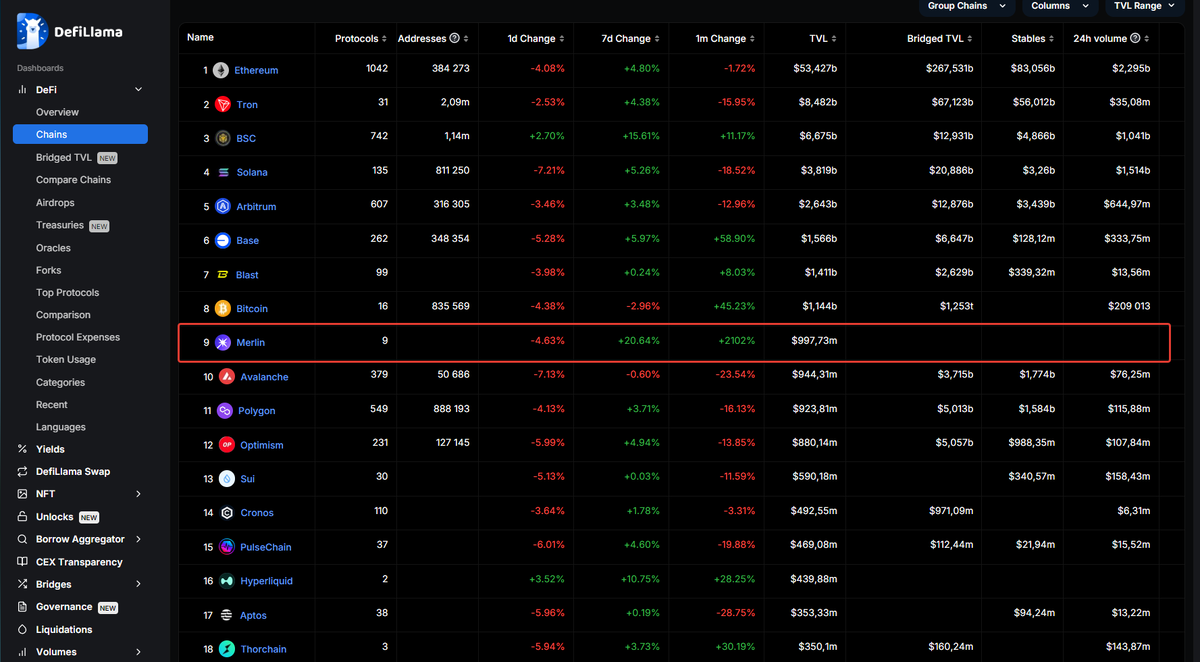Viewport: 1200px width, 662px height.
Task: Expand the NFT sidebar section
Action: pyautogui.click(x=138, y=494)
